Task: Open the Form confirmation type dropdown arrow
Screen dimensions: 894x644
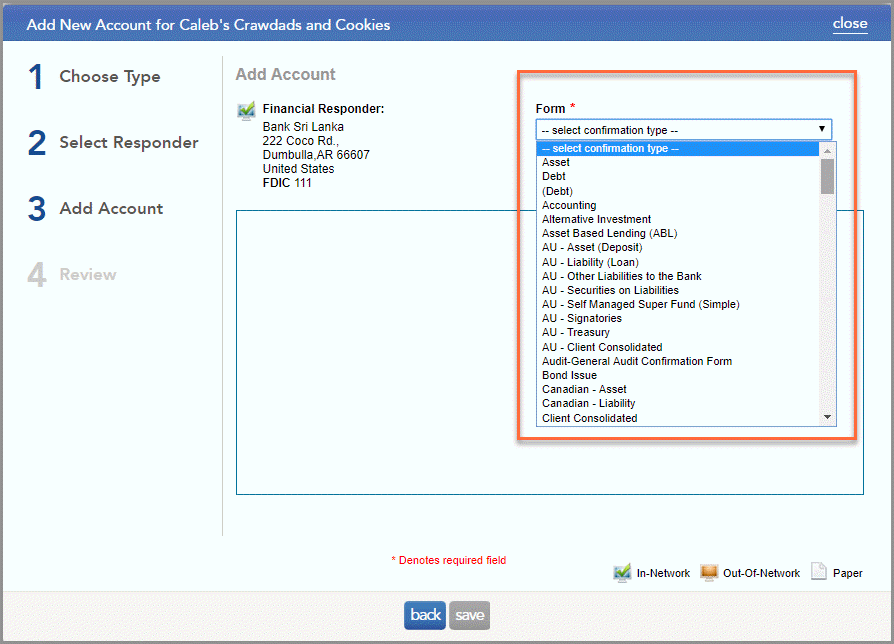Action: click(x=822, y=129)
